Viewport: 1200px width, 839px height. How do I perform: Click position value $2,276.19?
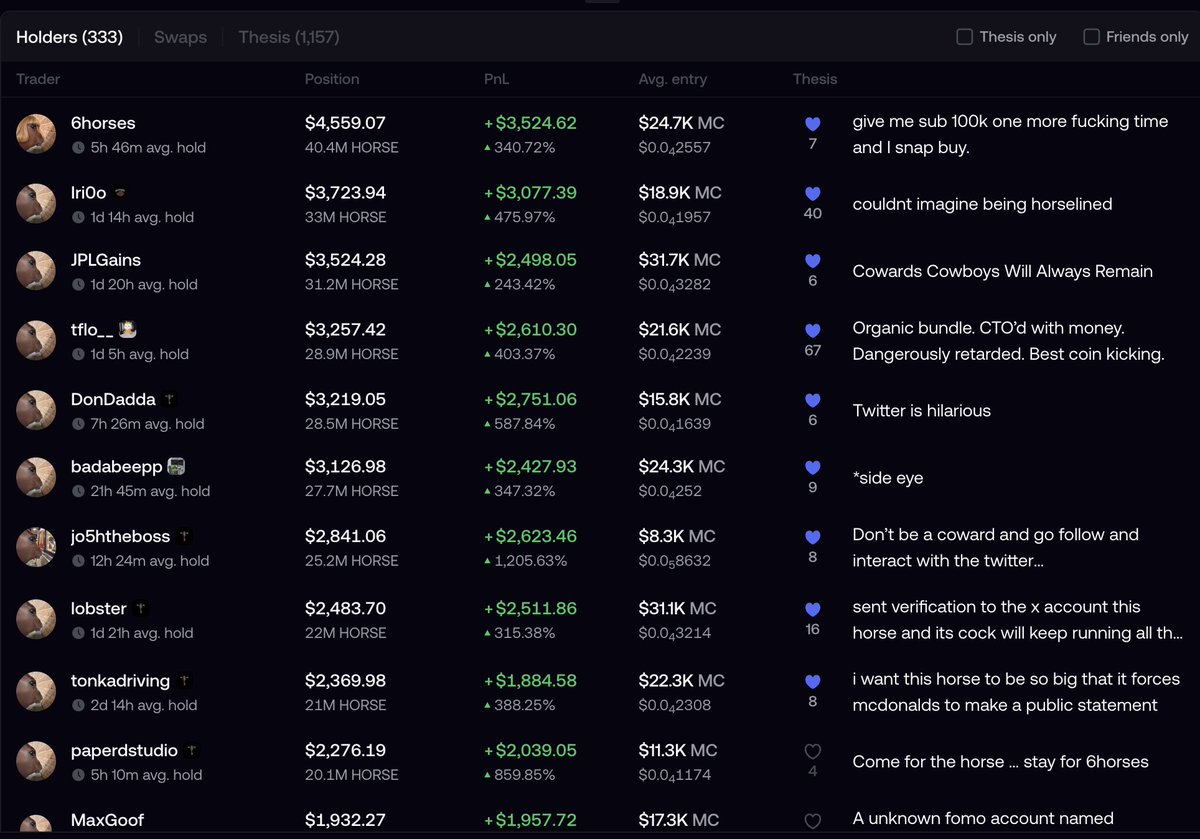(x=345, y=750)
